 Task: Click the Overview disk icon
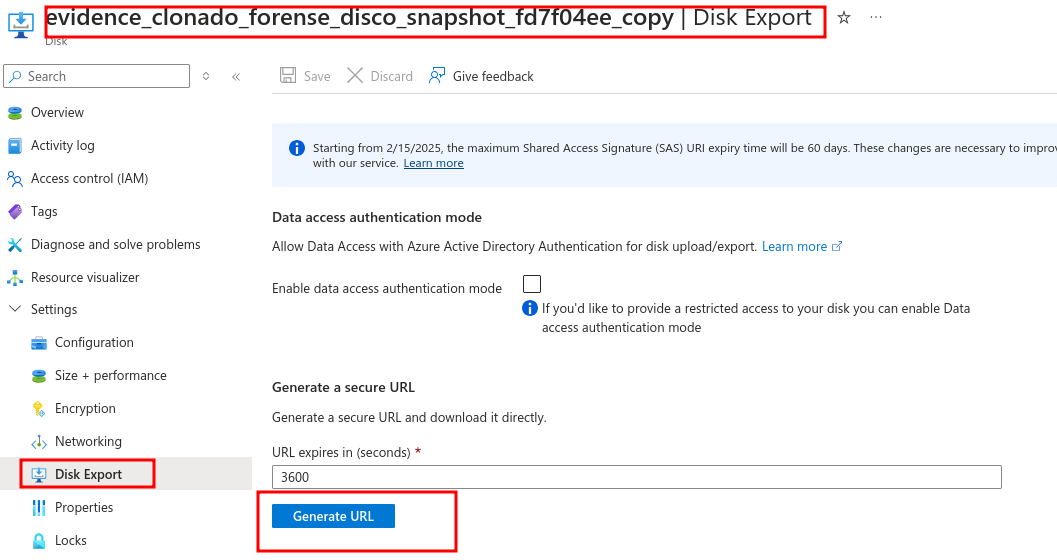click(15, 113)
